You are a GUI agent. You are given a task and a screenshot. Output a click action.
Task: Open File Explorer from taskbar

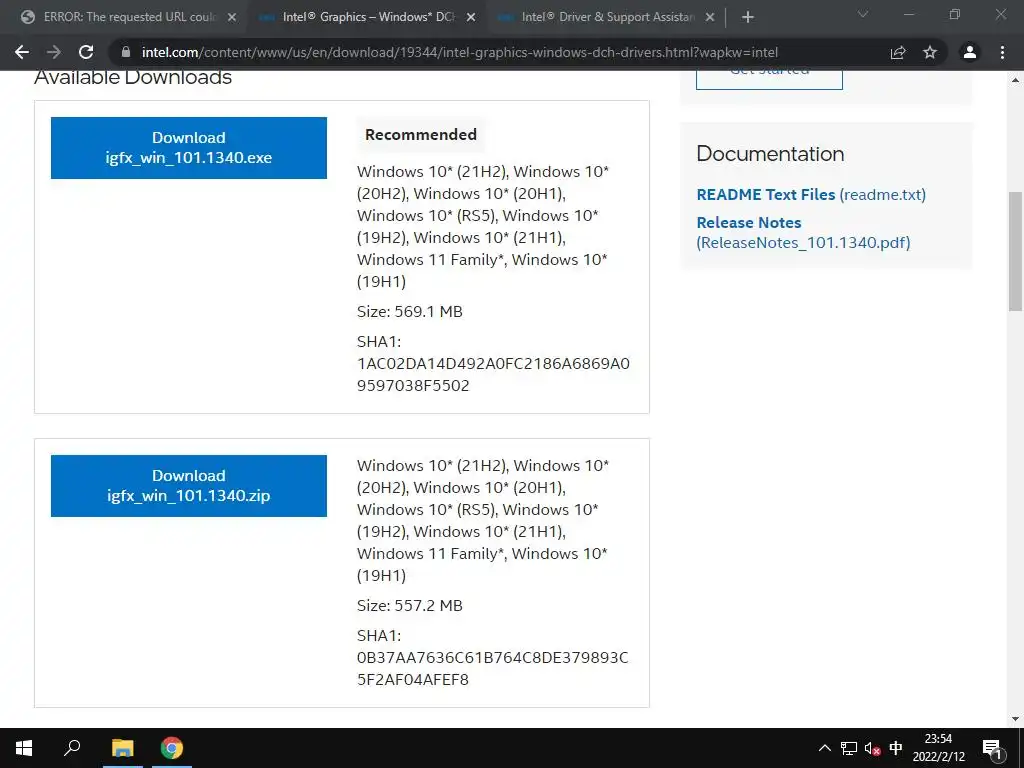pos(122,748)
